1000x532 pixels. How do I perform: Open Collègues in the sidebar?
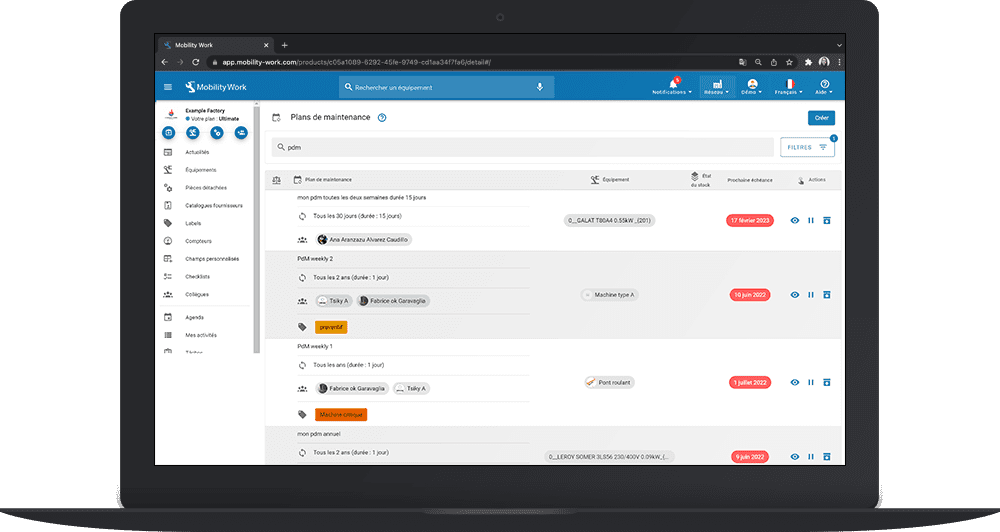[197, 295]
